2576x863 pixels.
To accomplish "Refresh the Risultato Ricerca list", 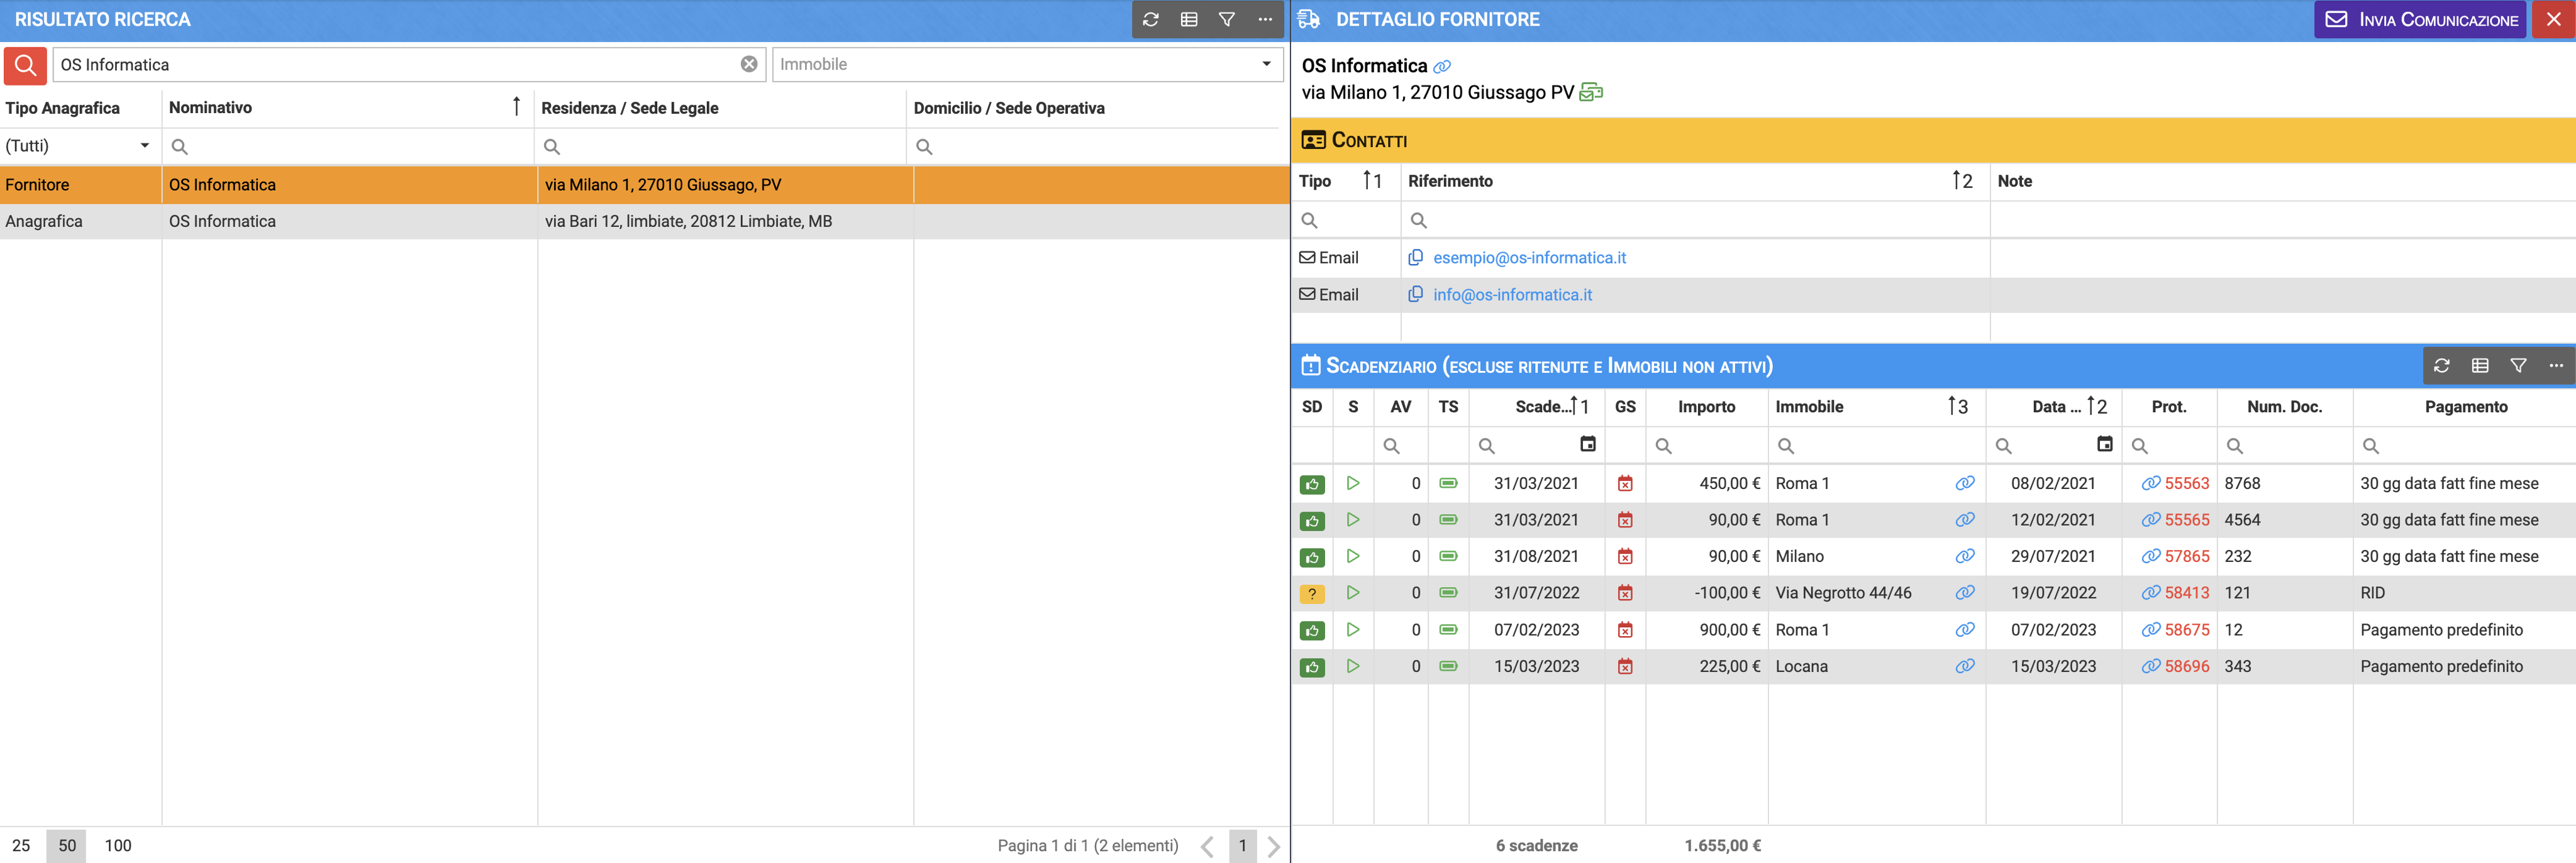I will (x=1150, y=19).
